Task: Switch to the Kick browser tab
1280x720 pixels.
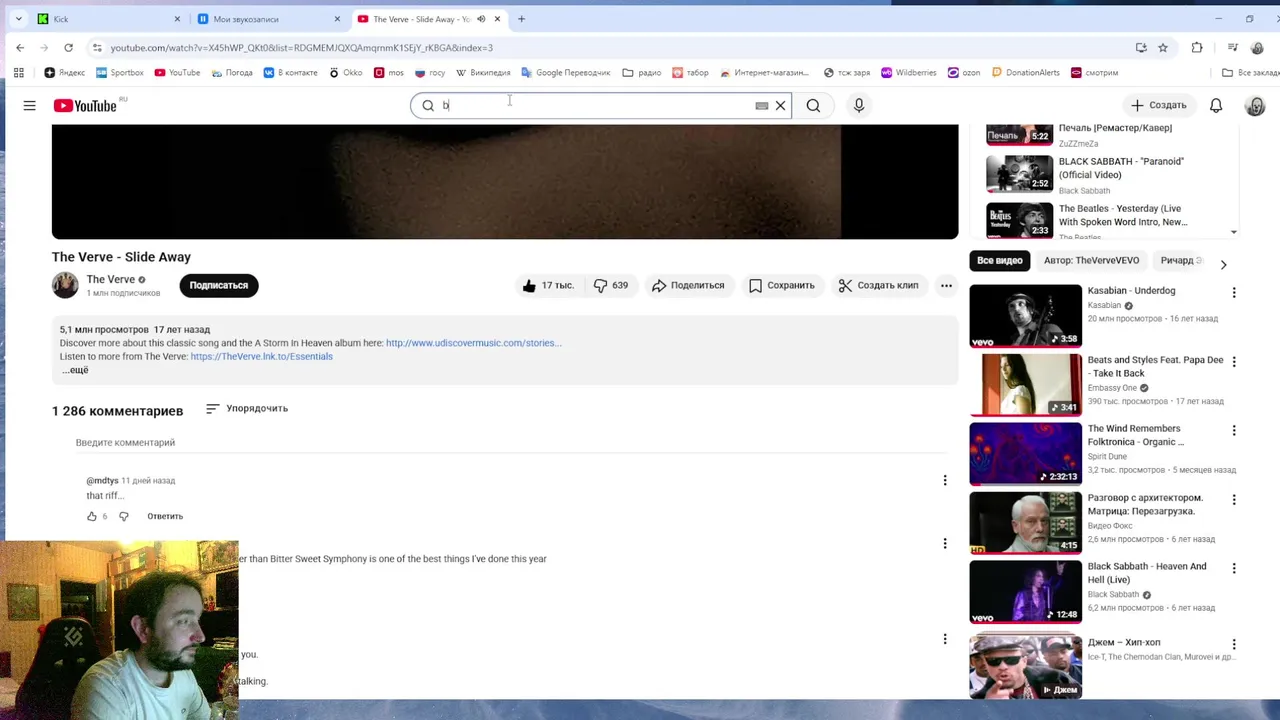Action: (x=107, y=19)
